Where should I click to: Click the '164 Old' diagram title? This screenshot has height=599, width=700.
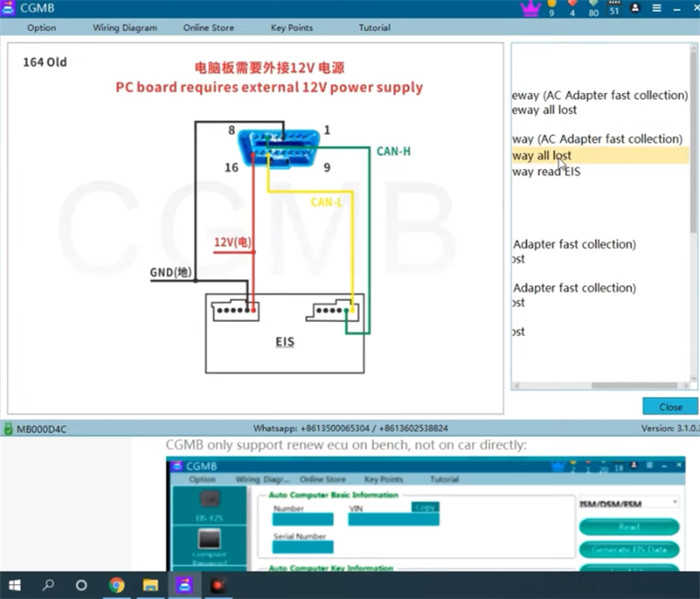click(x=45, y=62)
